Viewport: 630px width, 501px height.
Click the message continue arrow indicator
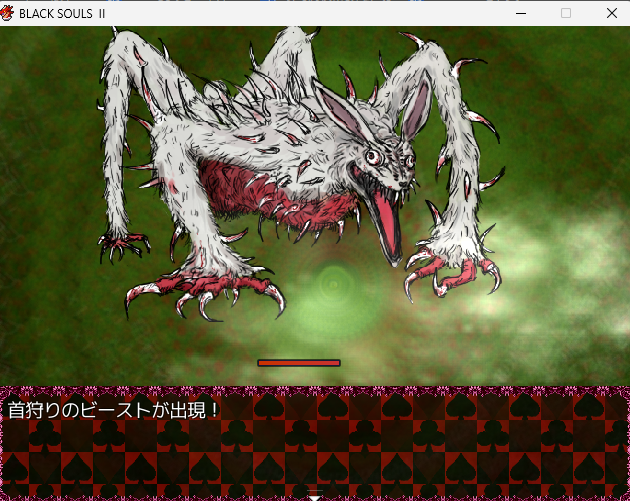(314, 496)
